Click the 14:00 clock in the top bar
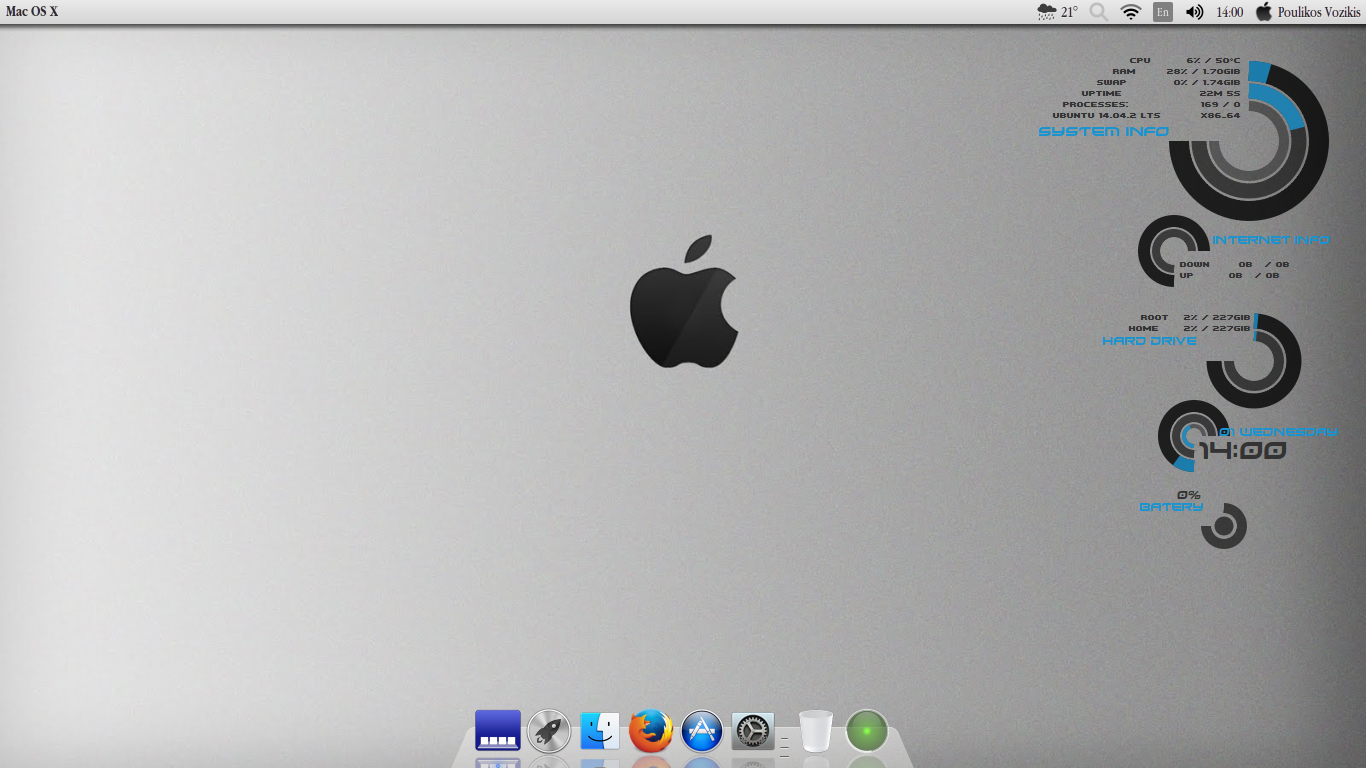 (1229, 12)
